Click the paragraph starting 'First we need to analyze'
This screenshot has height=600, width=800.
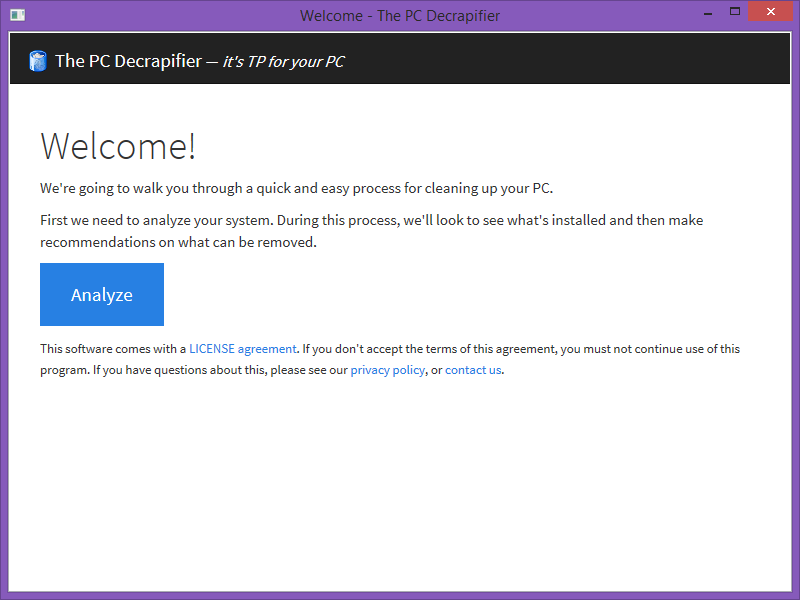371,231
